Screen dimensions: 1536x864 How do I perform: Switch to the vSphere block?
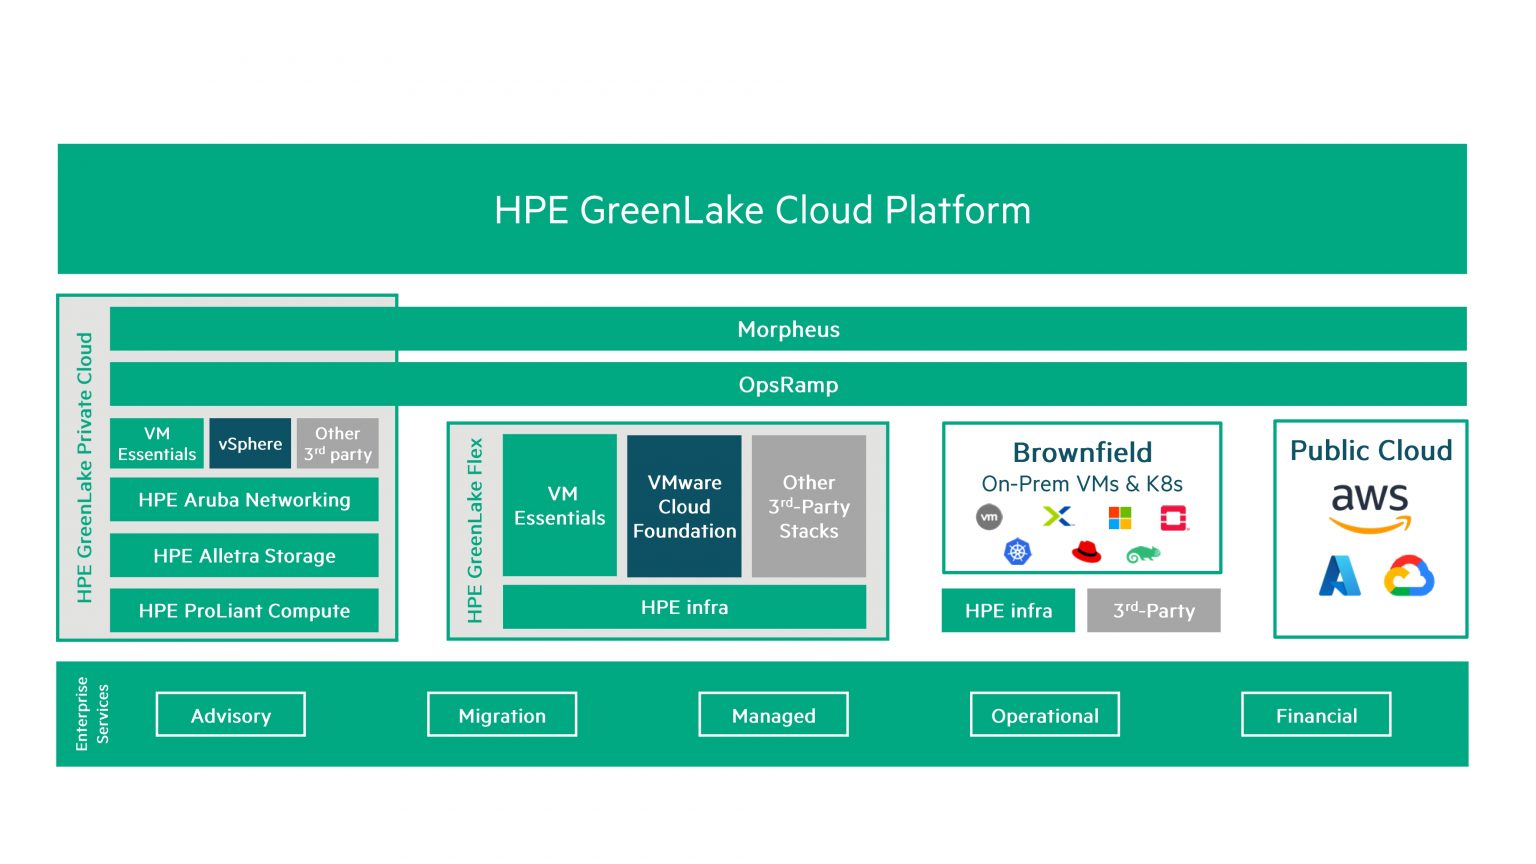[250, 443]
